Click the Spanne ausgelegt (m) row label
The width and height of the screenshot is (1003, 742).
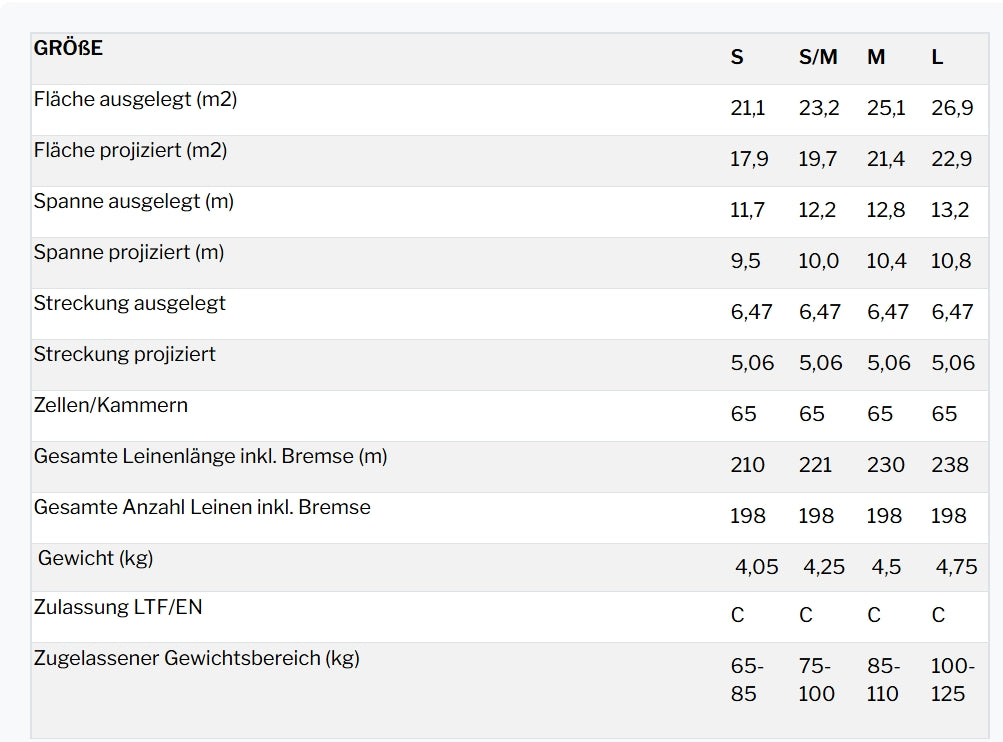click(x=134, y=202)
